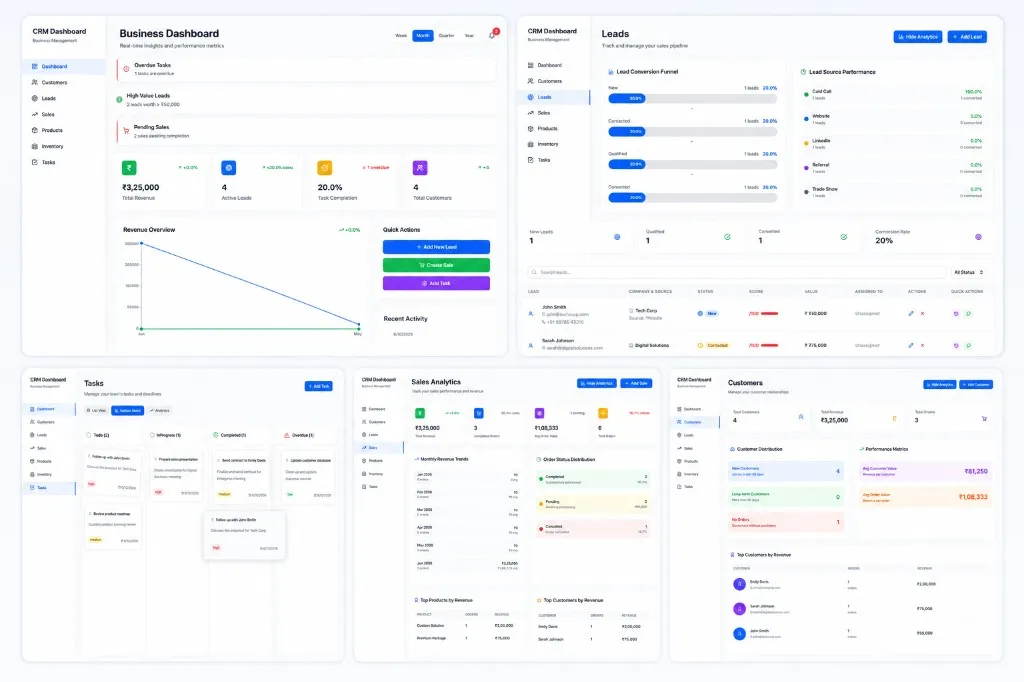Click the High Value Leads green icon
The height and width of the screenshot is (682, 1024).
pos(119,99)
